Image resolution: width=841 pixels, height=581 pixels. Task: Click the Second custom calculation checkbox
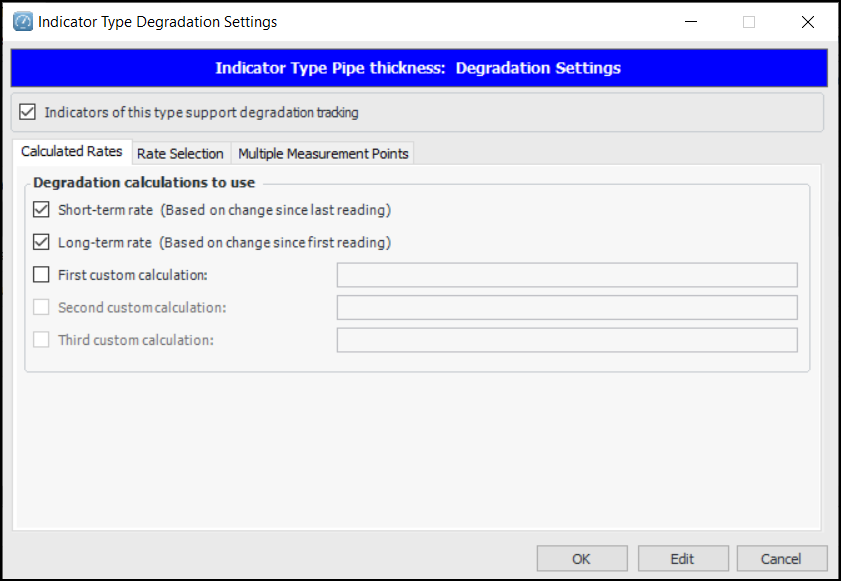41,307
